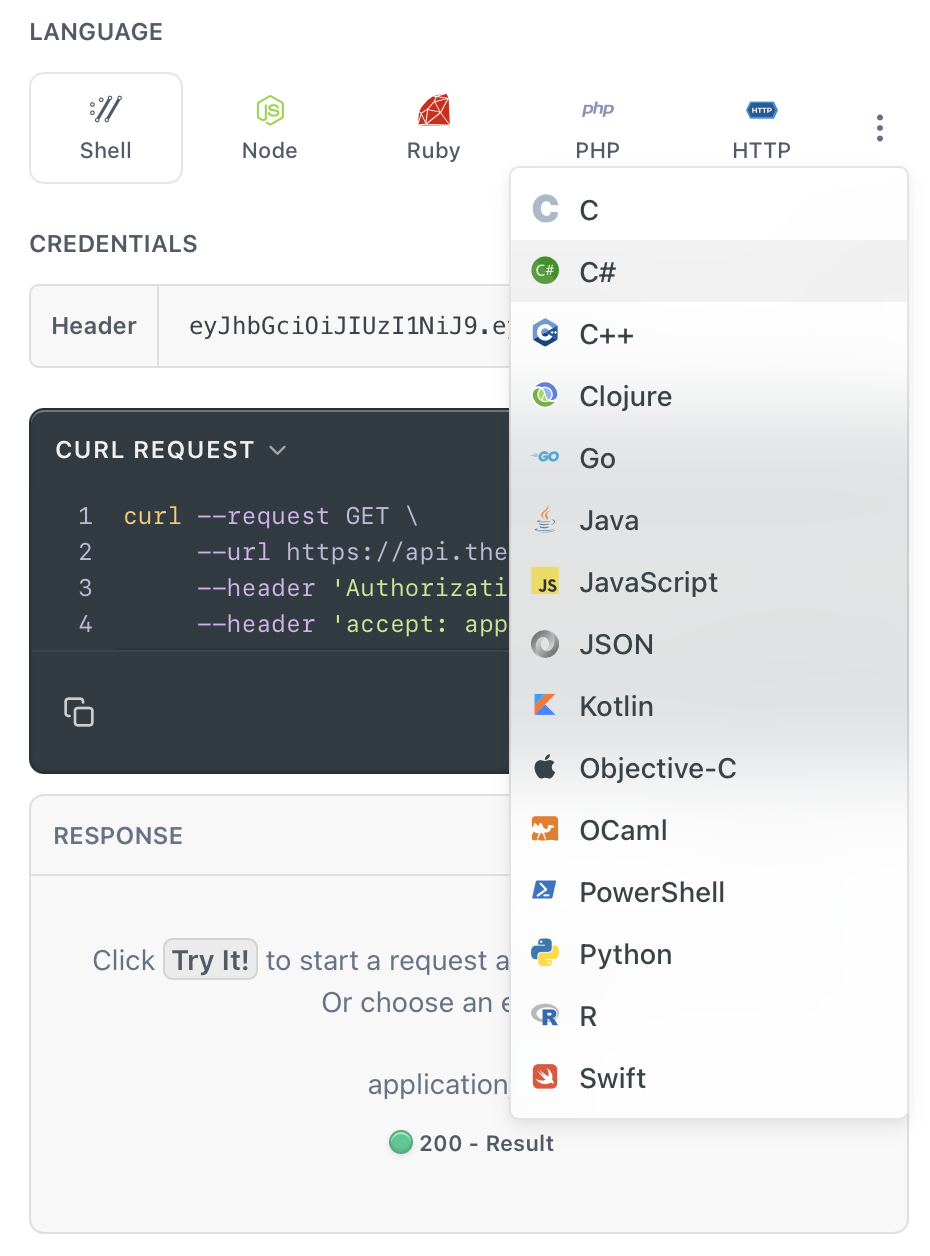
Task: Choose HTTP as the language
Action: click(x=762, y=128)
